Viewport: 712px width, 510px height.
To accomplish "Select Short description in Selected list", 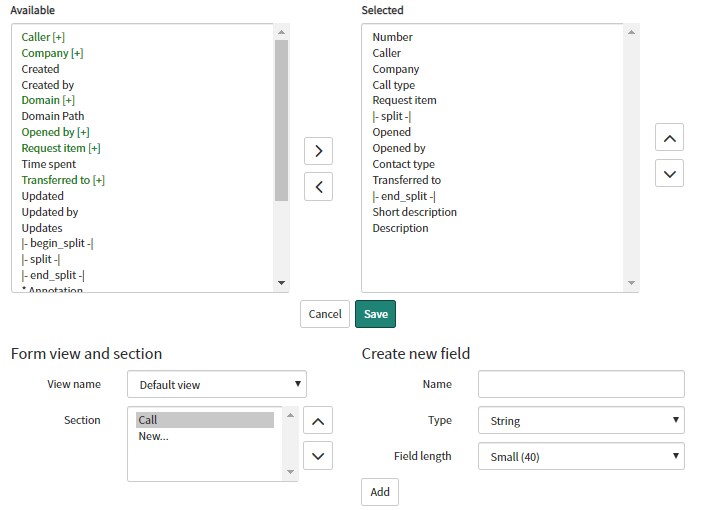I will pyautogui.click(x=415, y=212).
